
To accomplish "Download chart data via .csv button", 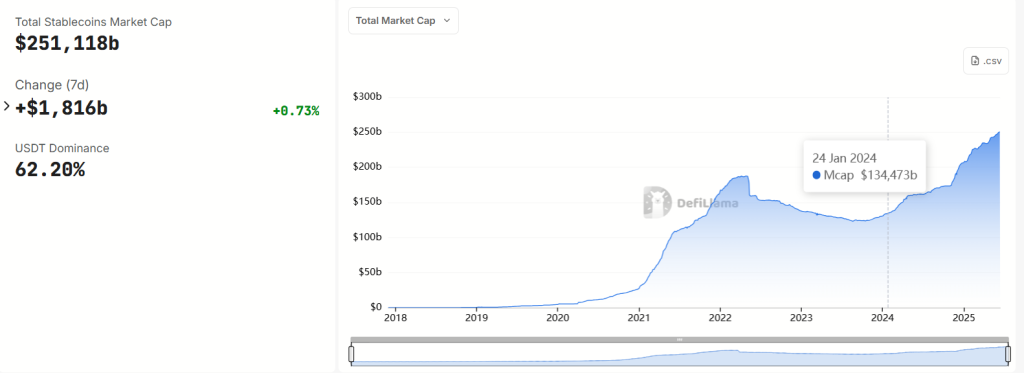I will click(x=985, y=61).
